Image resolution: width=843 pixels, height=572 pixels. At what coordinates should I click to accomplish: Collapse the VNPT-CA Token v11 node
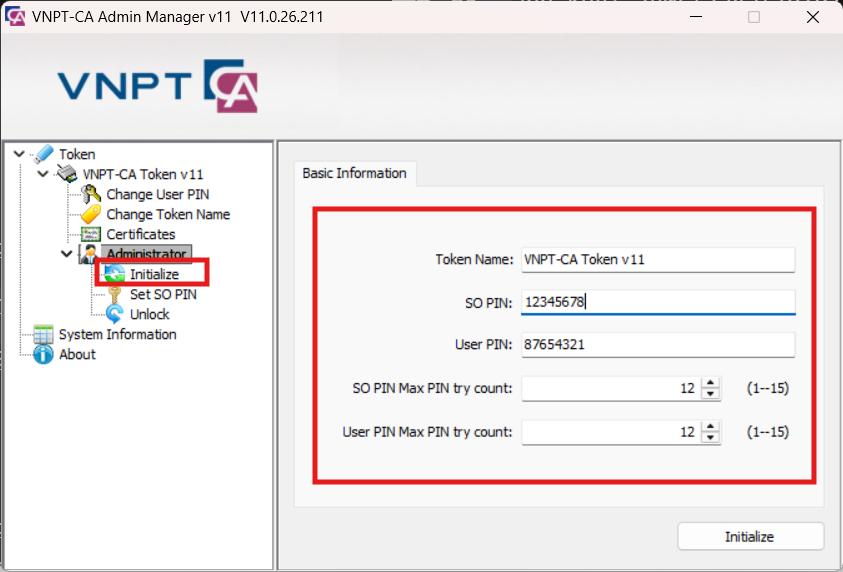(43, 174)
